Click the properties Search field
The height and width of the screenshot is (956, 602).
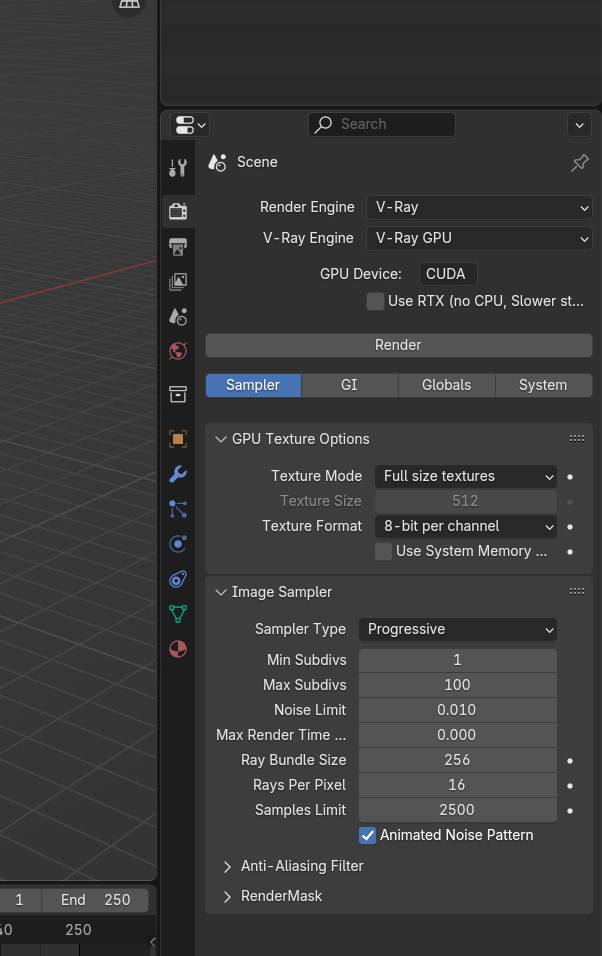pos(382,124)
